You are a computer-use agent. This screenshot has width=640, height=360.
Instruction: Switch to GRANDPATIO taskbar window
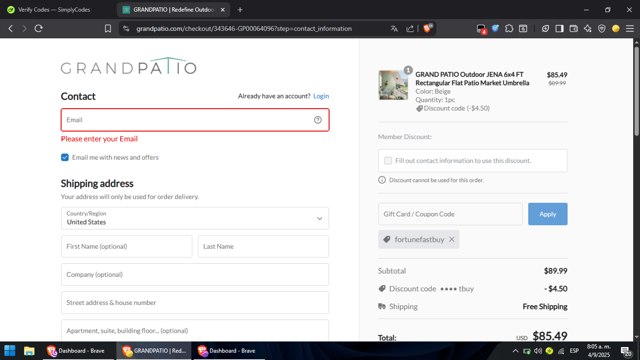point(154,351)
